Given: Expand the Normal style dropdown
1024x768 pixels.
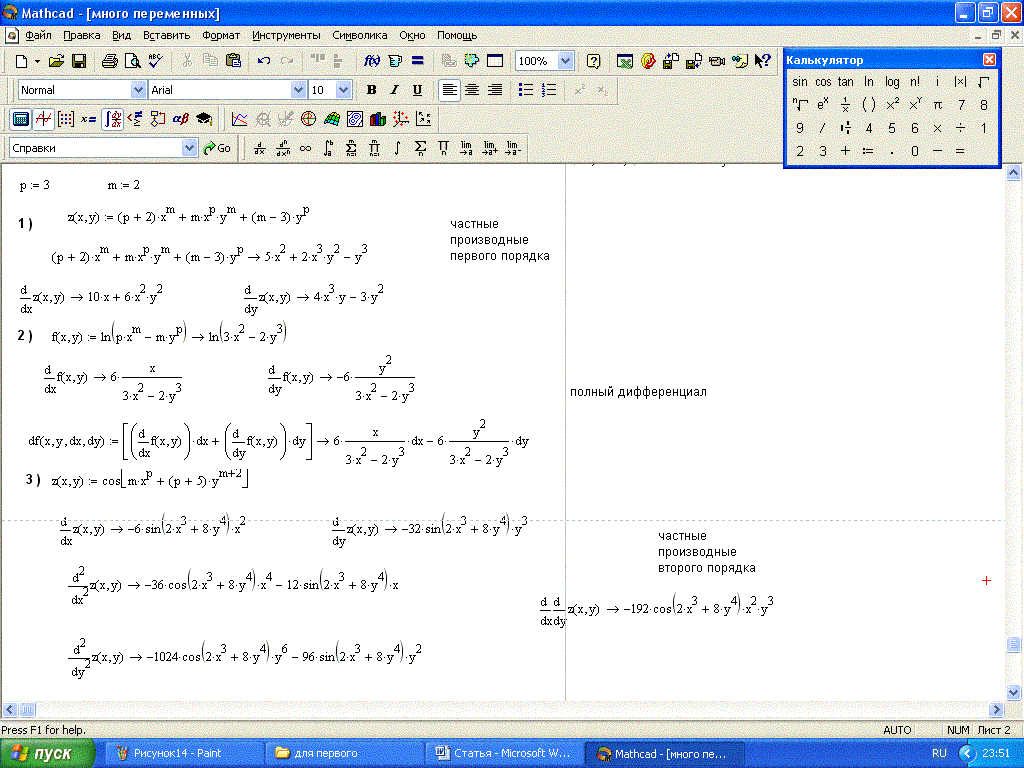Looking at the screenshot, I should coord(137,90).
